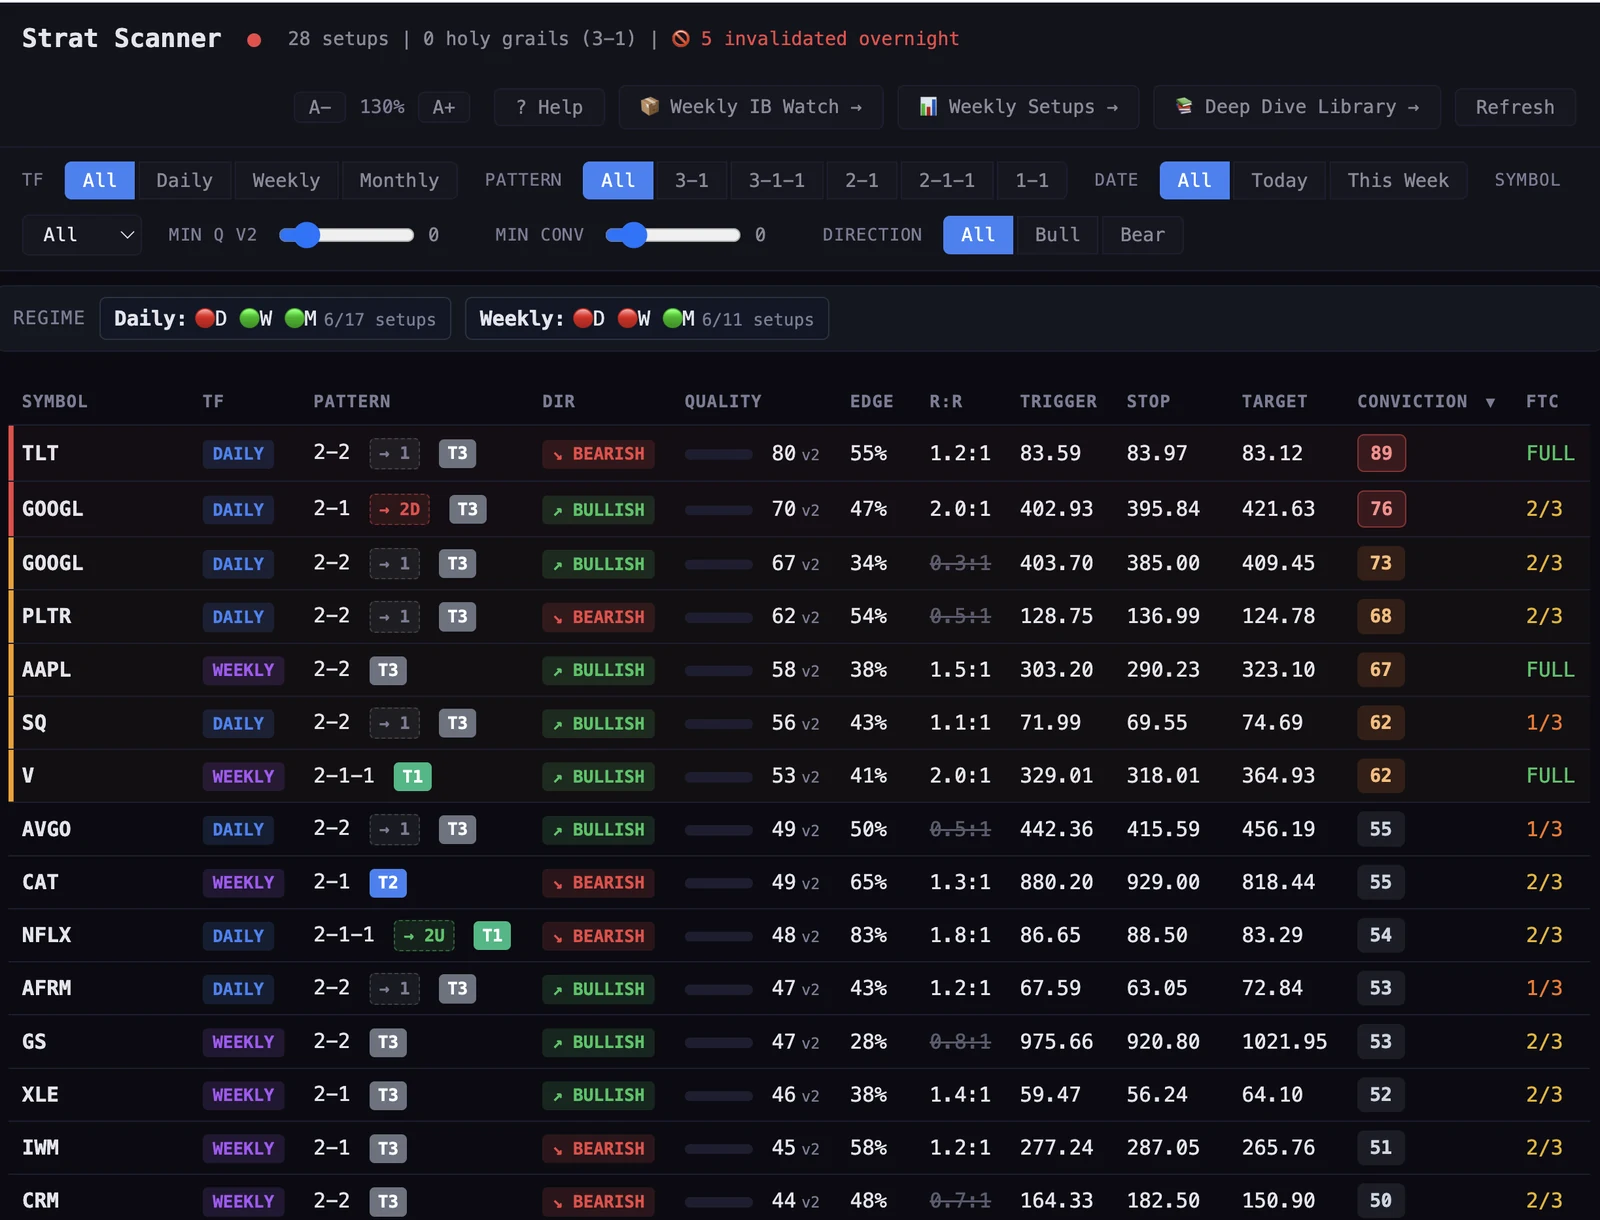Select the DATE All tab

(1194, 180)
